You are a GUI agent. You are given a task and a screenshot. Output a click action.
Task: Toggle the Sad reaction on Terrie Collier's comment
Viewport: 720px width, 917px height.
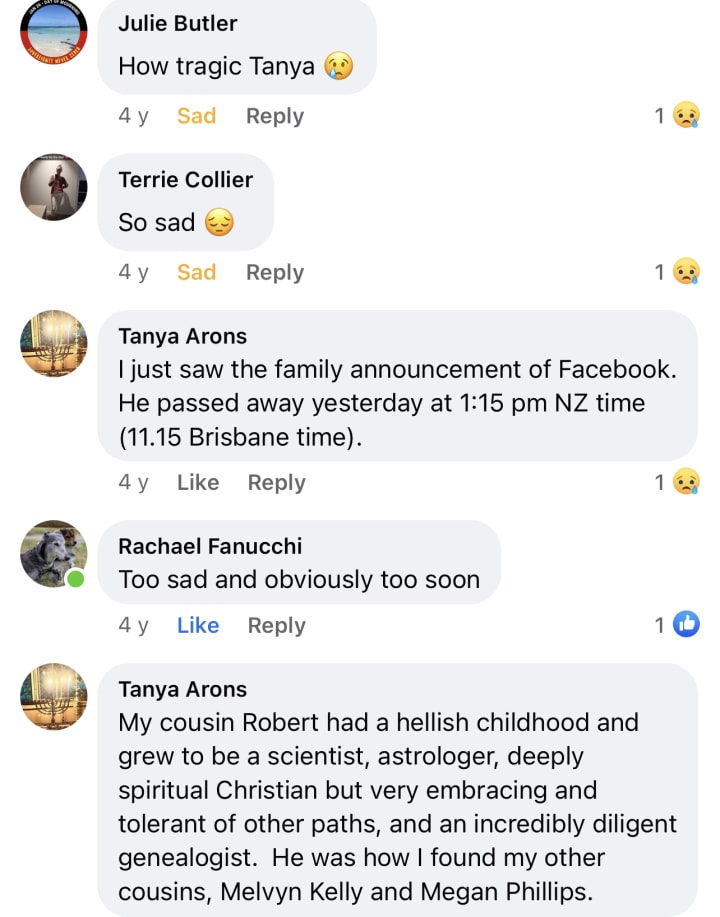click(x=196, y=272)
